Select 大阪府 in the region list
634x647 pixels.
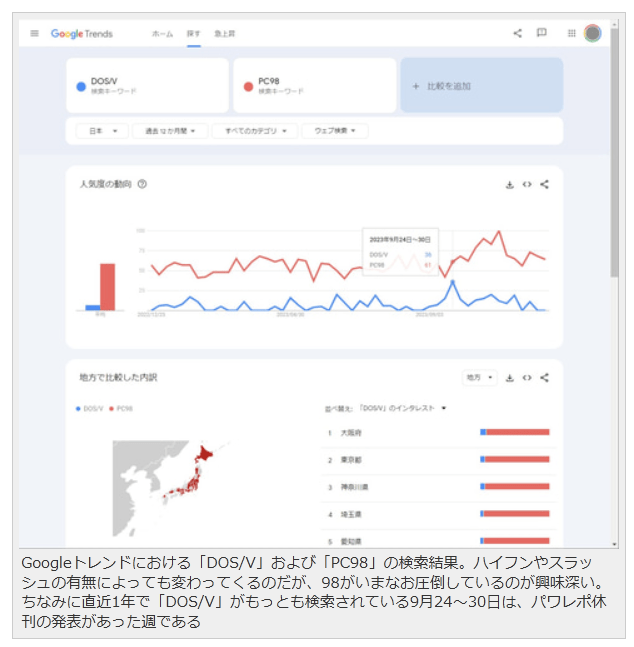(351, 432)
